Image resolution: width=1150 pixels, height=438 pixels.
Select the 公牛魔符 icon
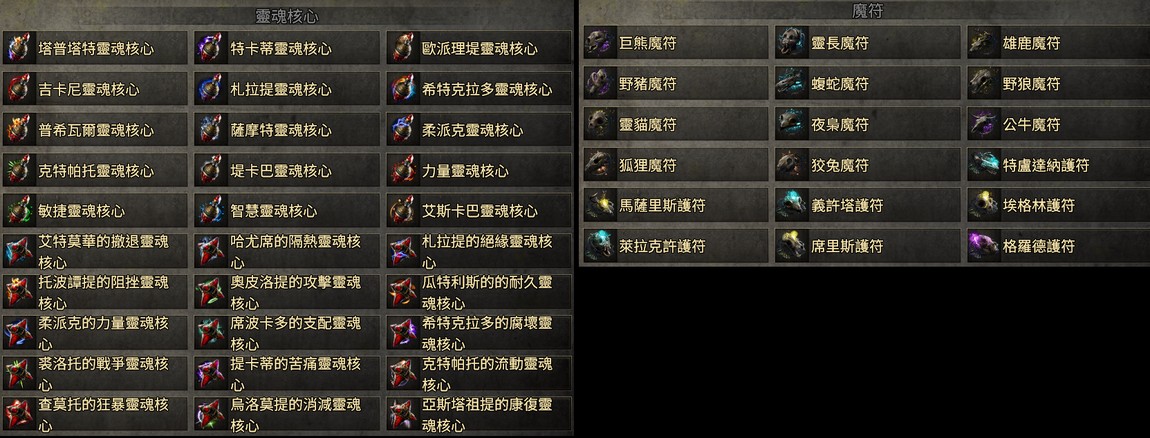pos(984,124)
